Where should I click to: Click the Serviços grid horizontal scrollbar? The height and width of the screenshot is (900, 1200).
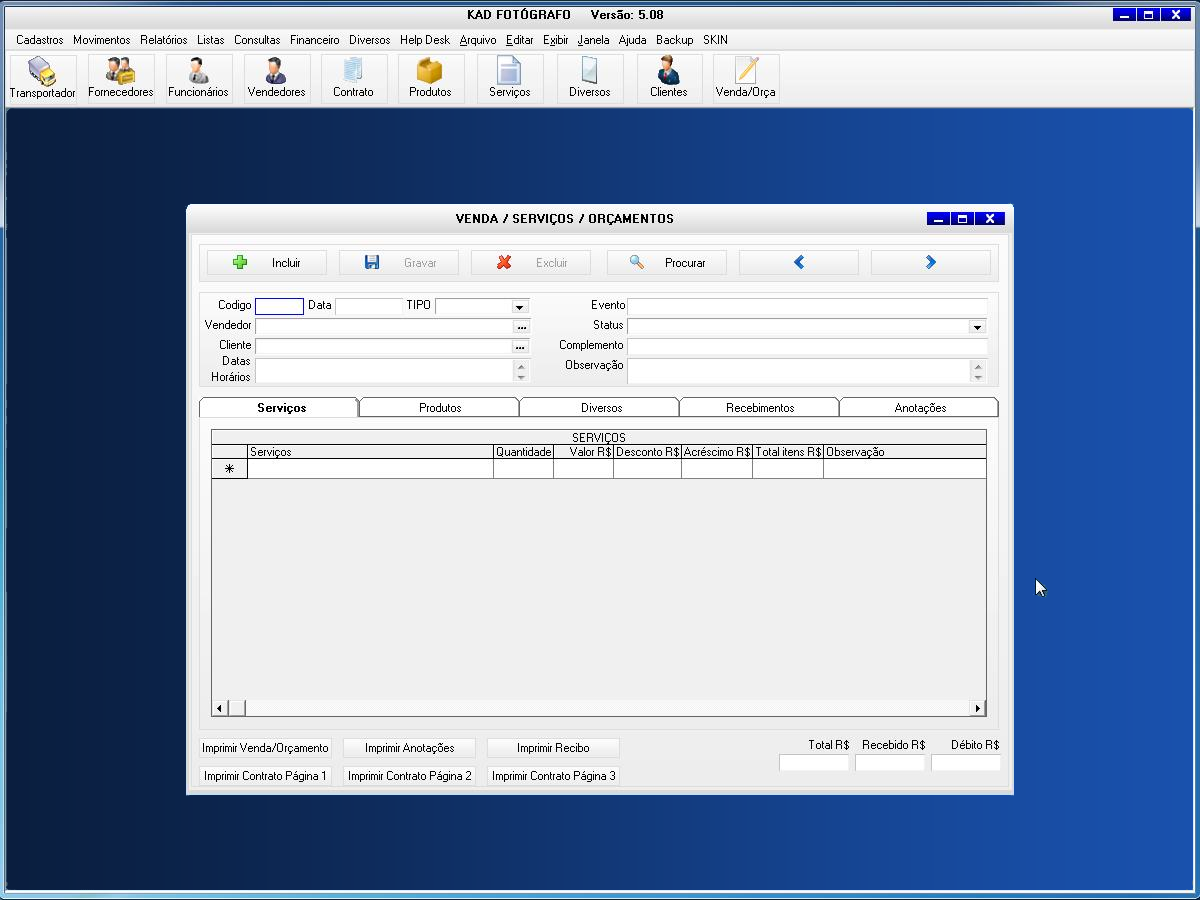600,708
